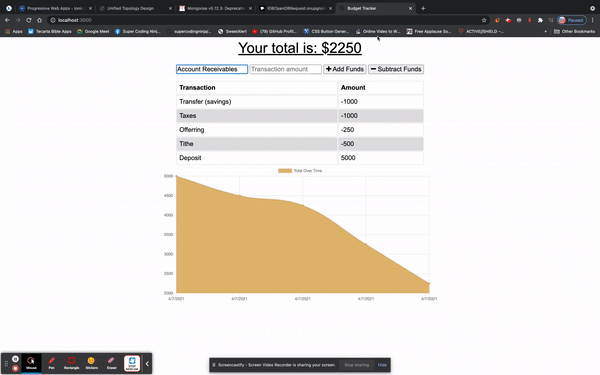Select the Pen tool in Screencastify toolbar
The image size is (600, 375).
[51, 363]
